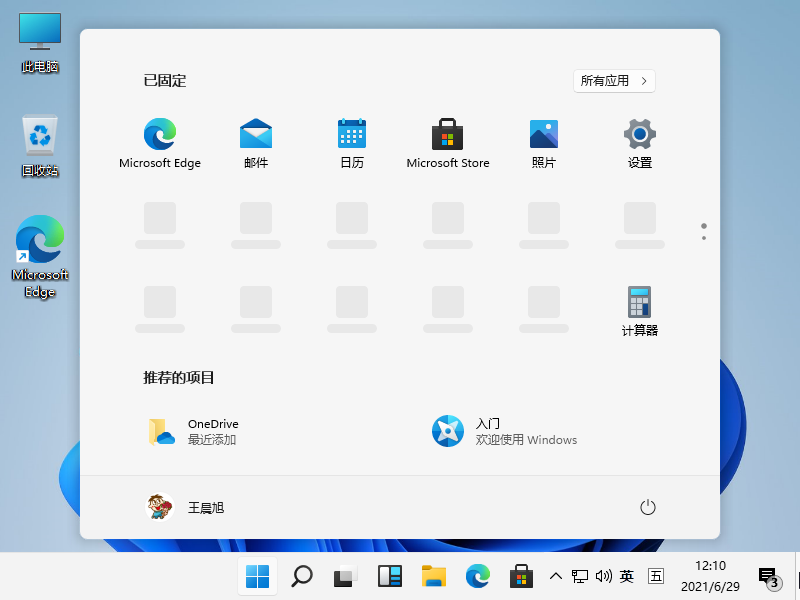Open Search from the taskbar
The width and height of the screenshot is (800, 600).
[300, 576]
